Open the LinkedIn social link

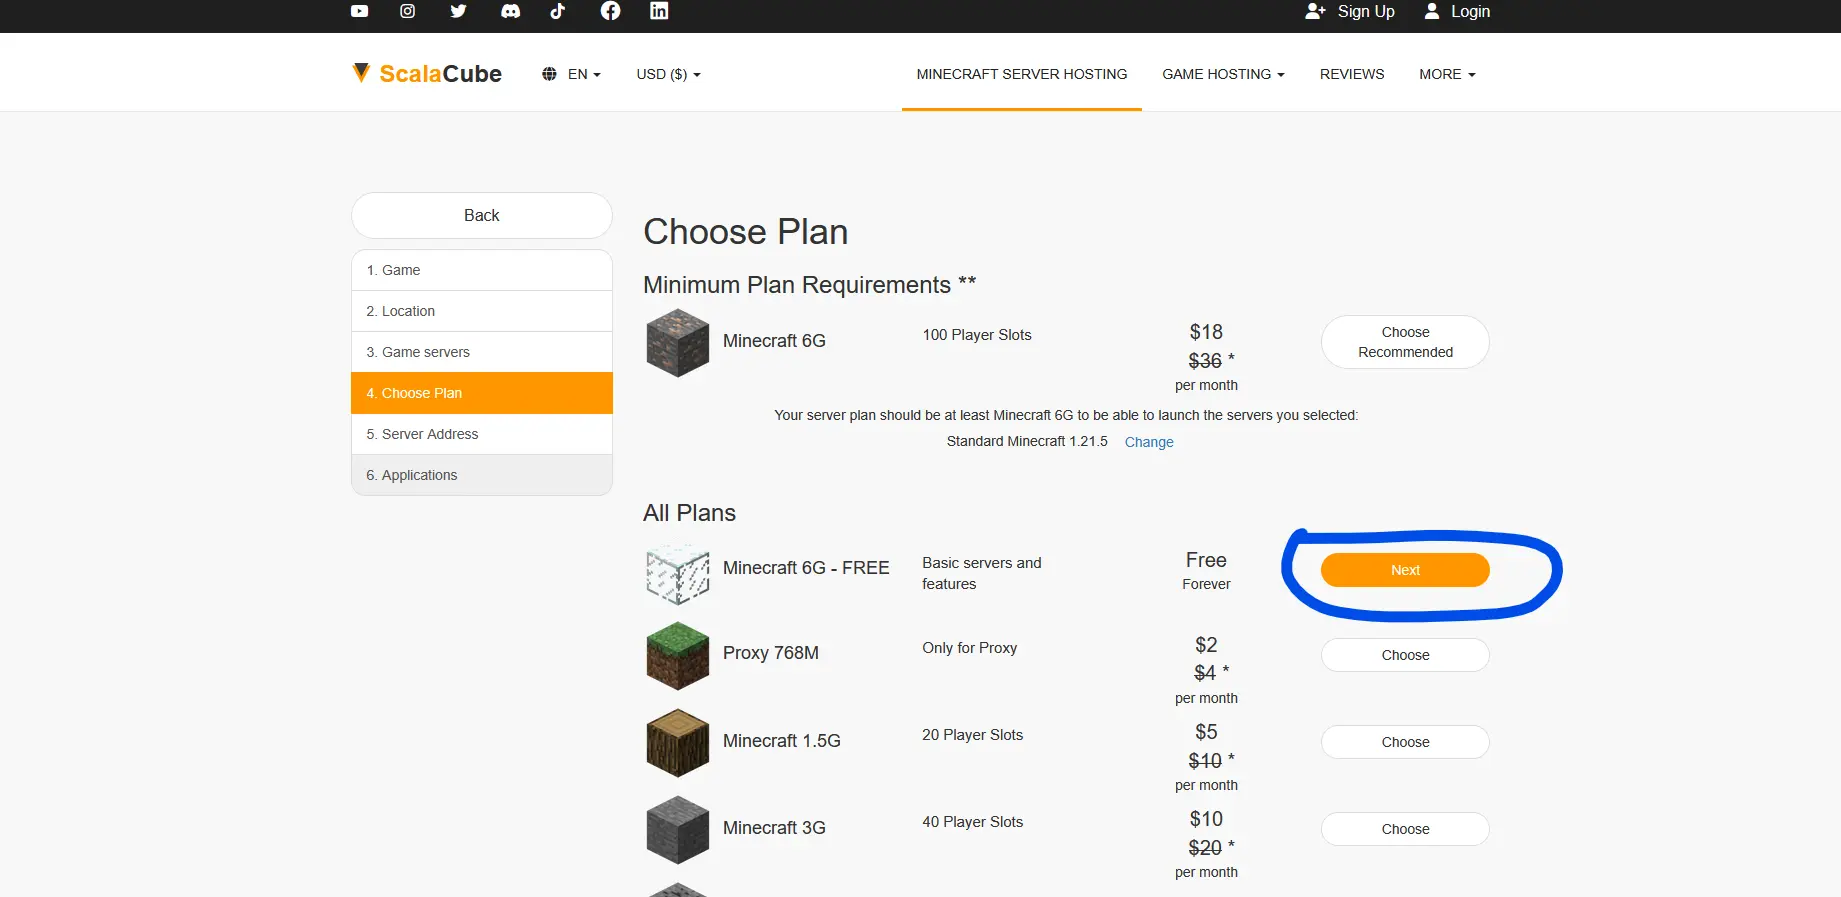[x=659, y=11]
